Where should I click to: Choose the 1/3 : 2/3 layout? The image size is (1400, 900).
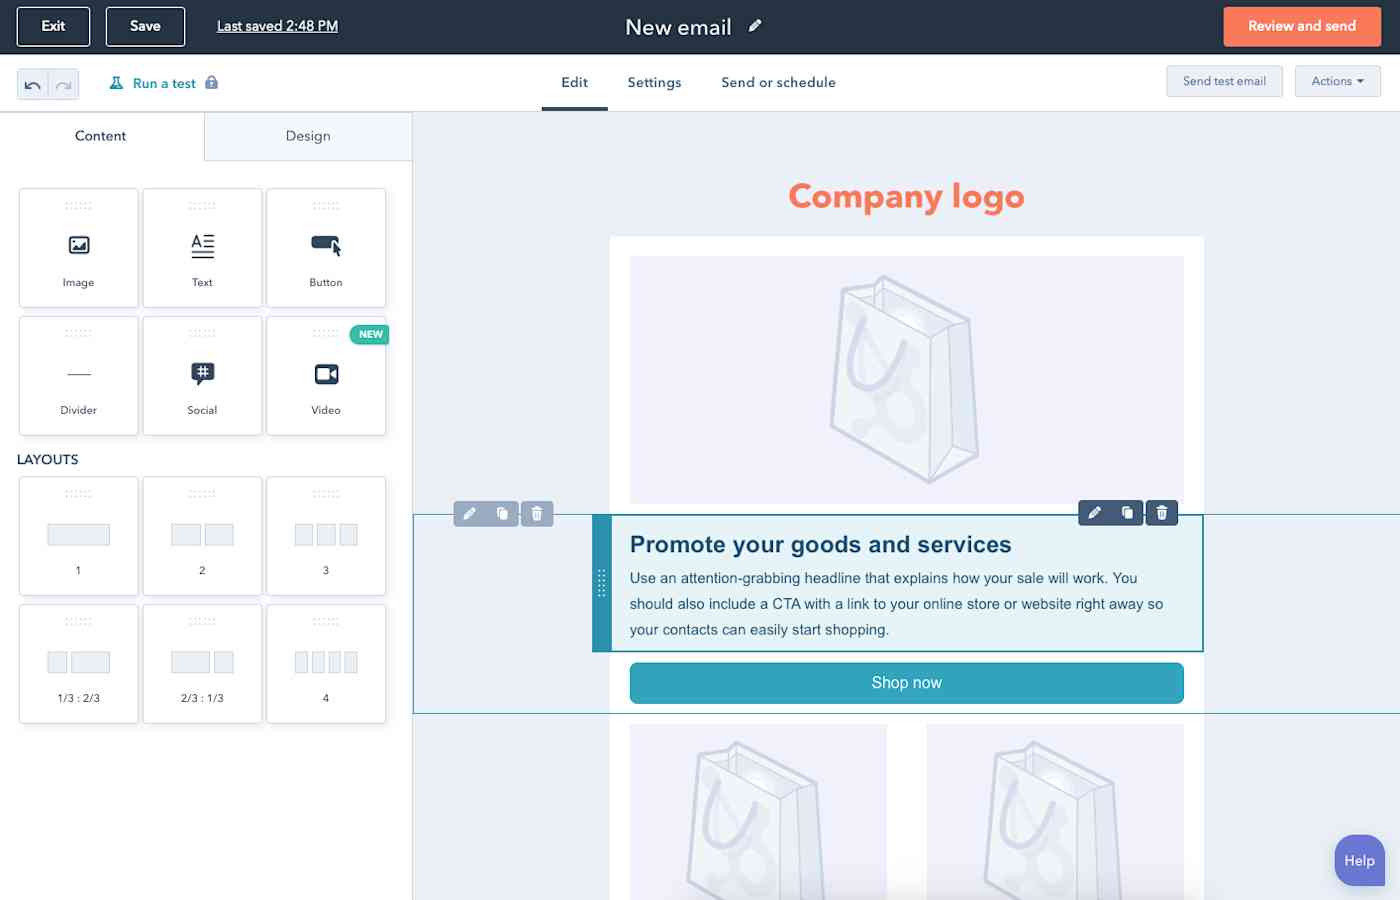(79, 664)
